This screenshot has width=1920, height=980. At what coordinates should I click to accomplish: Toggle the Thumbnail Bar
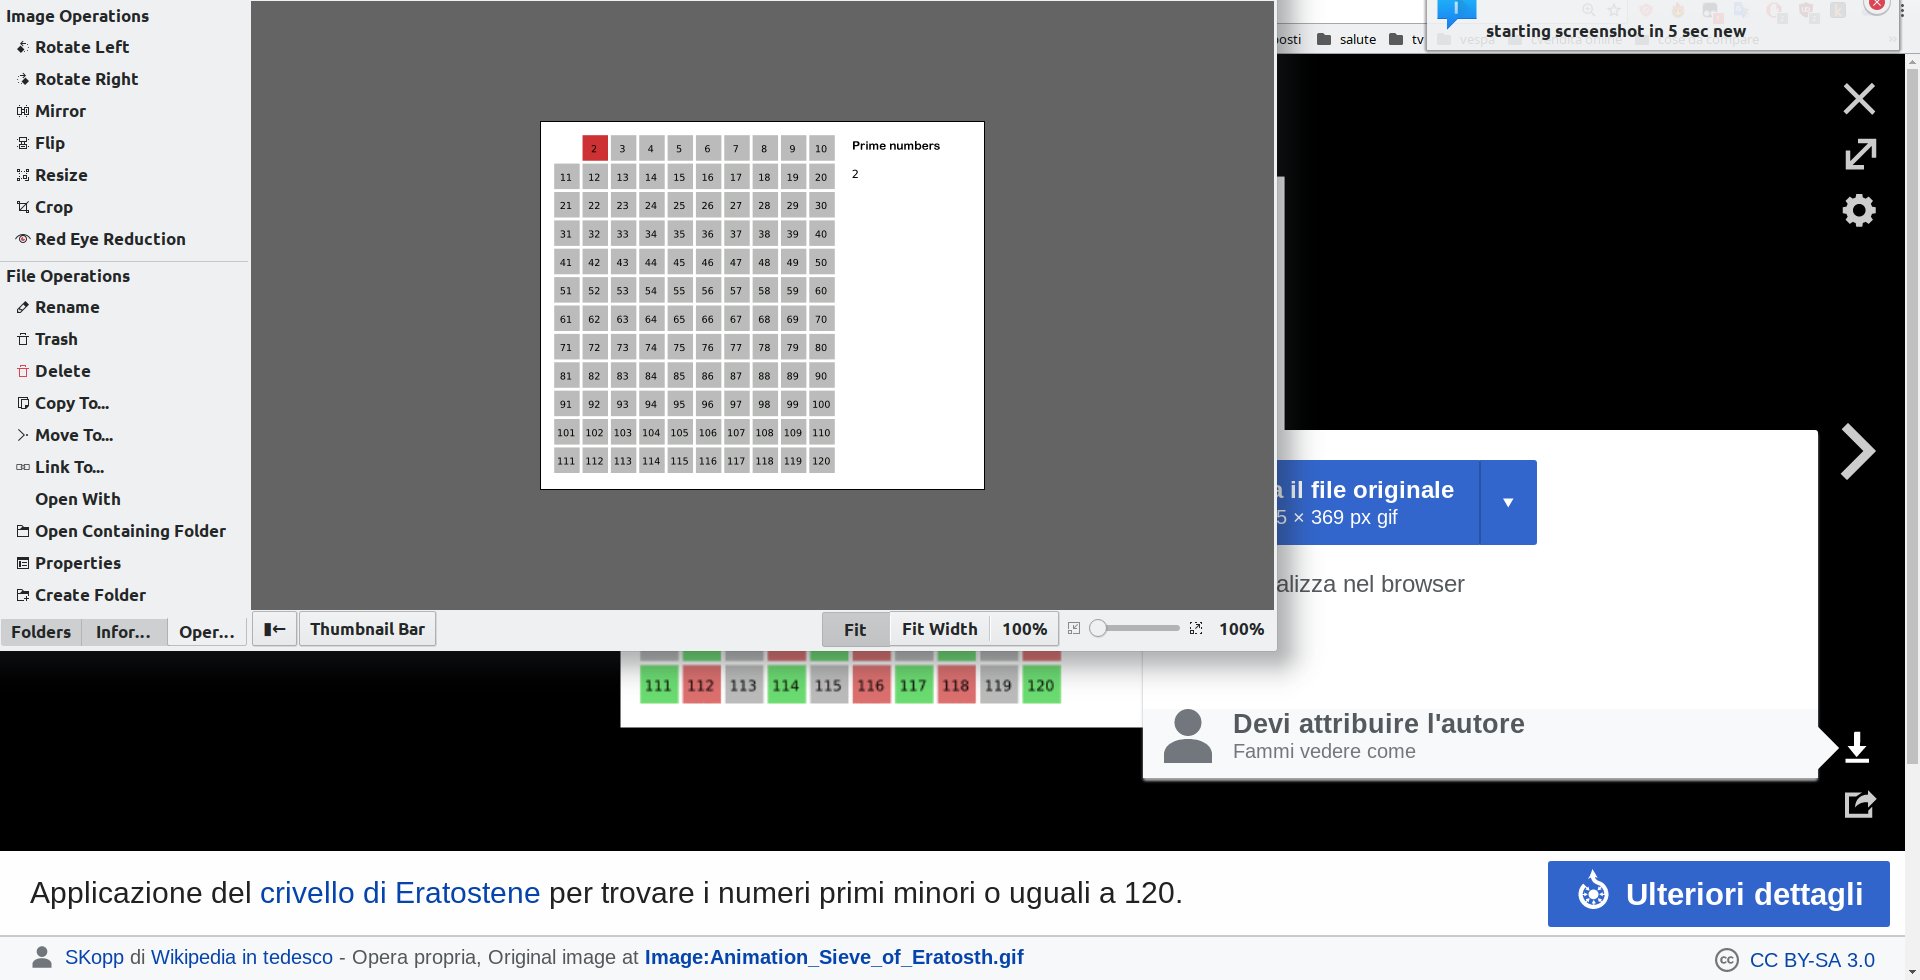pyautogui.click(x=367, y=629)
